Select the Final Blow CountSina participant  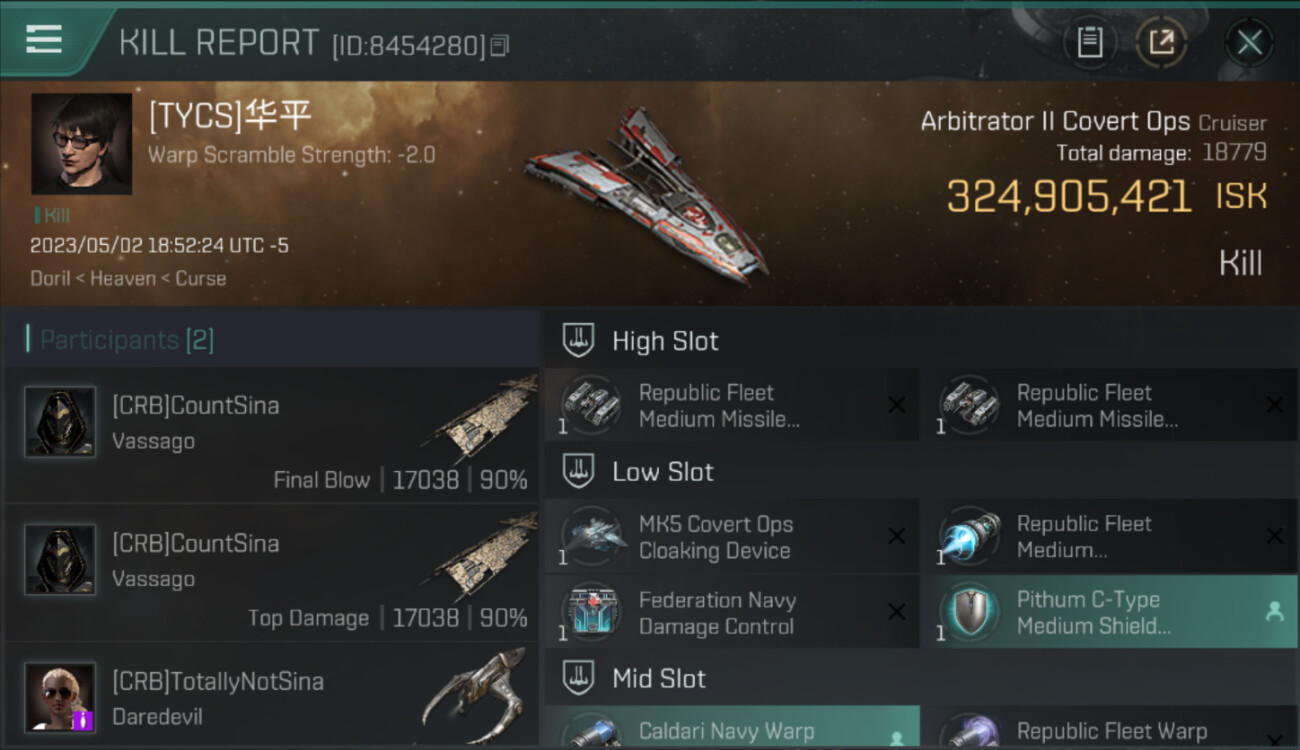click(272, 436)
